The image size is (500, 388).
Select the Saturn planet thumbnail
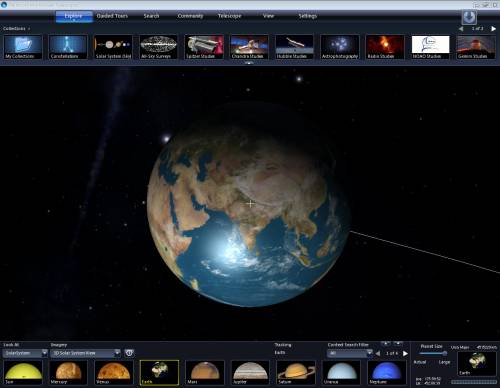coord(296,372)
